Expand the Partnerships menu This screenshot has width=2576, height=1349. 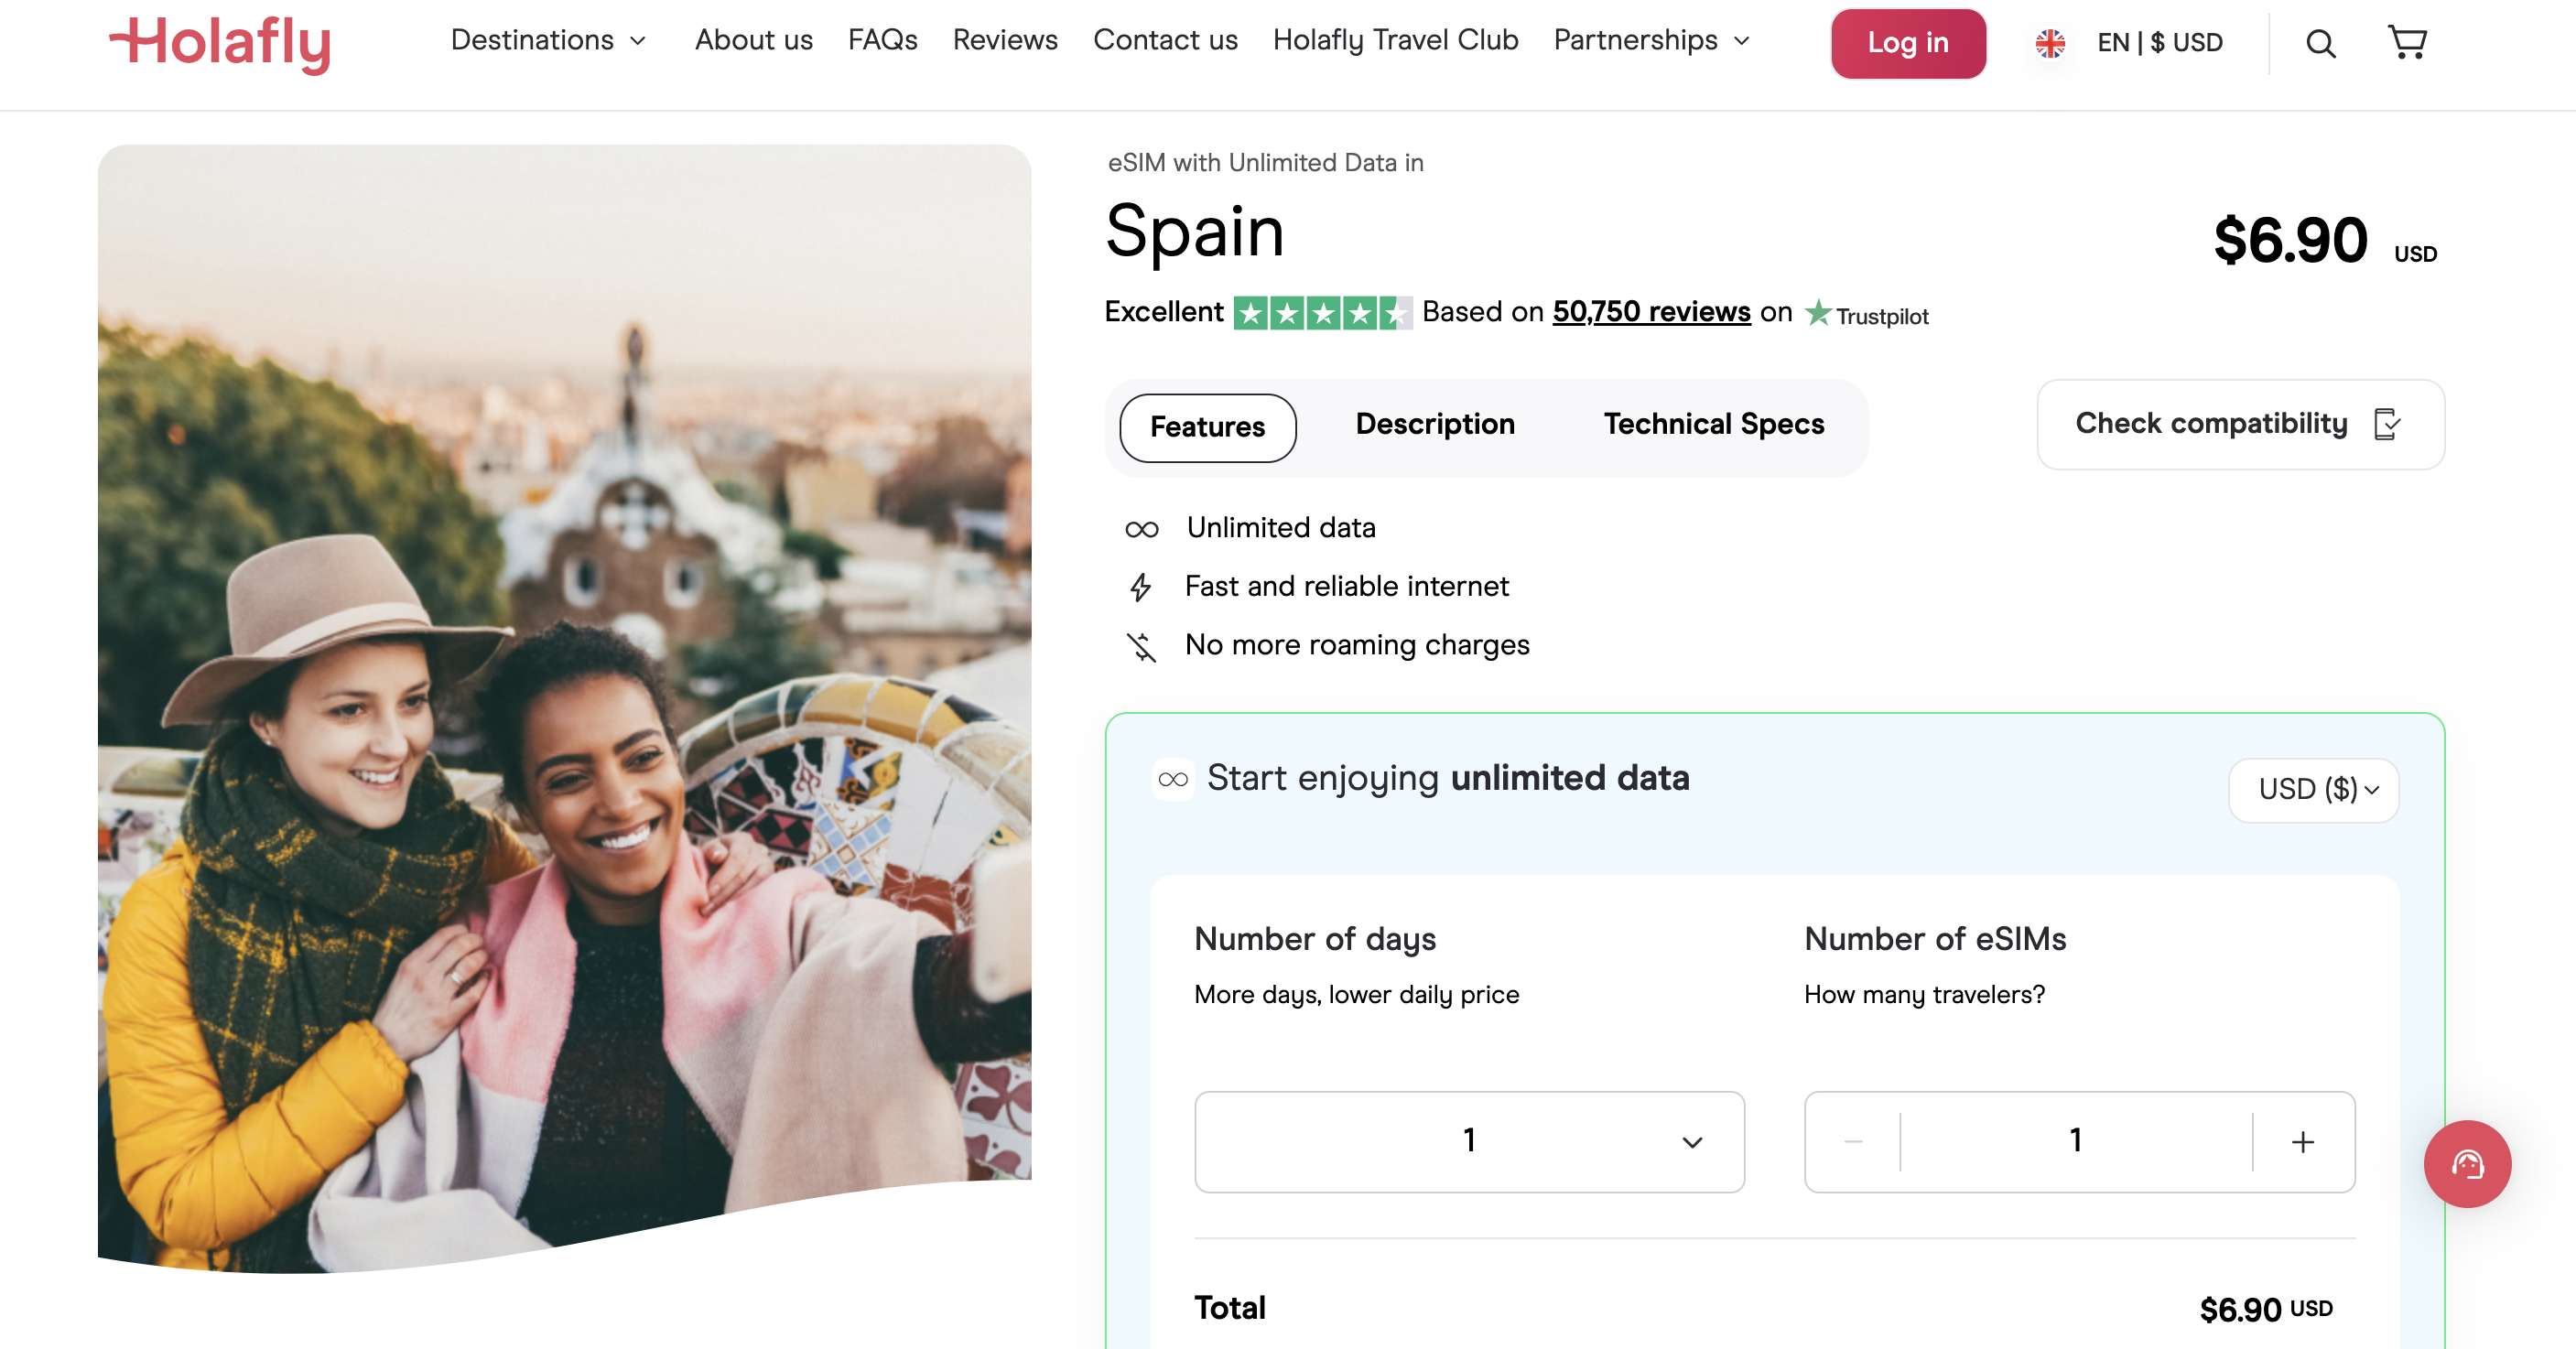1651,40
